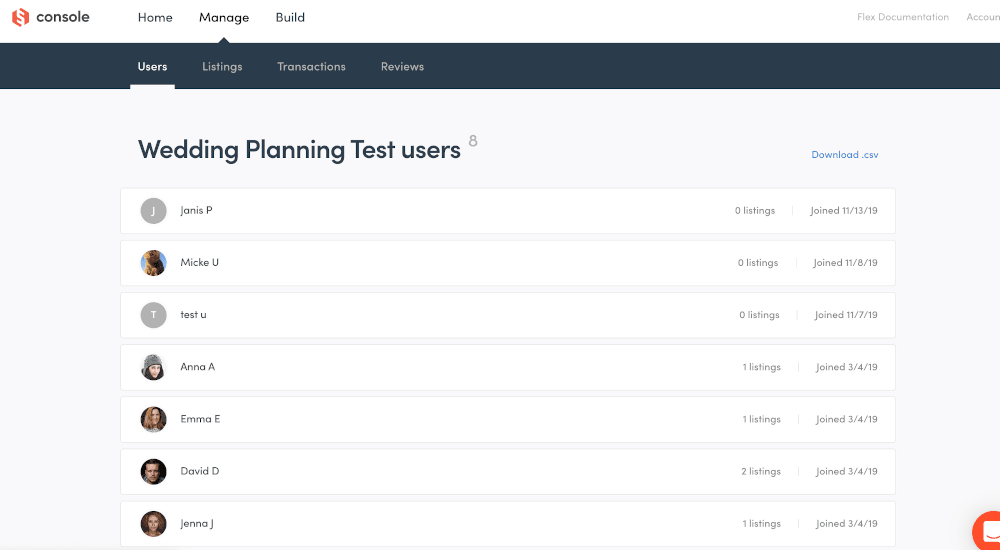This screenshot has width=1000, height=550.
Task: Open the orange chat widget
Action: [988, 532]
